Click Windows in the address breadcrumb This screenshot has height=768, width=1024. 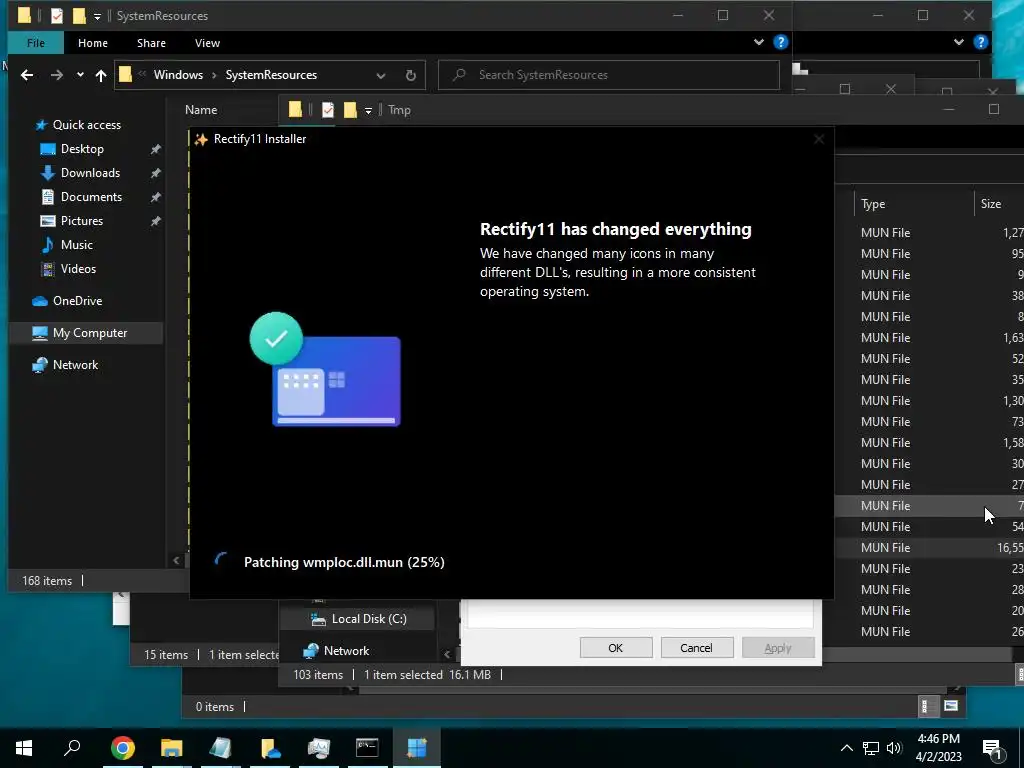(x=178, y=74)
